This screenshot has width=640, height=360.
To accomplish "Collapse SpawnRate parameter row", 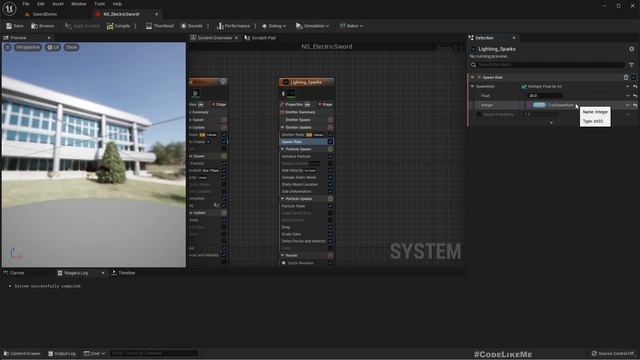I will 473,87.
